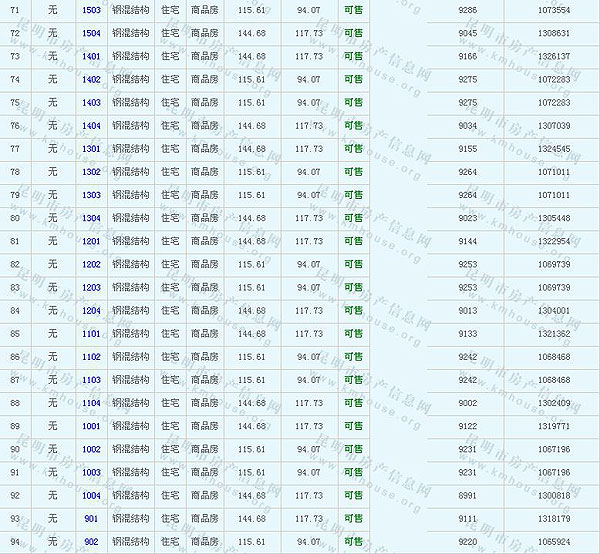This screenshot has width=600, height=554.
Task: Open room number 1503 link
Action: [x=91, y=9]
